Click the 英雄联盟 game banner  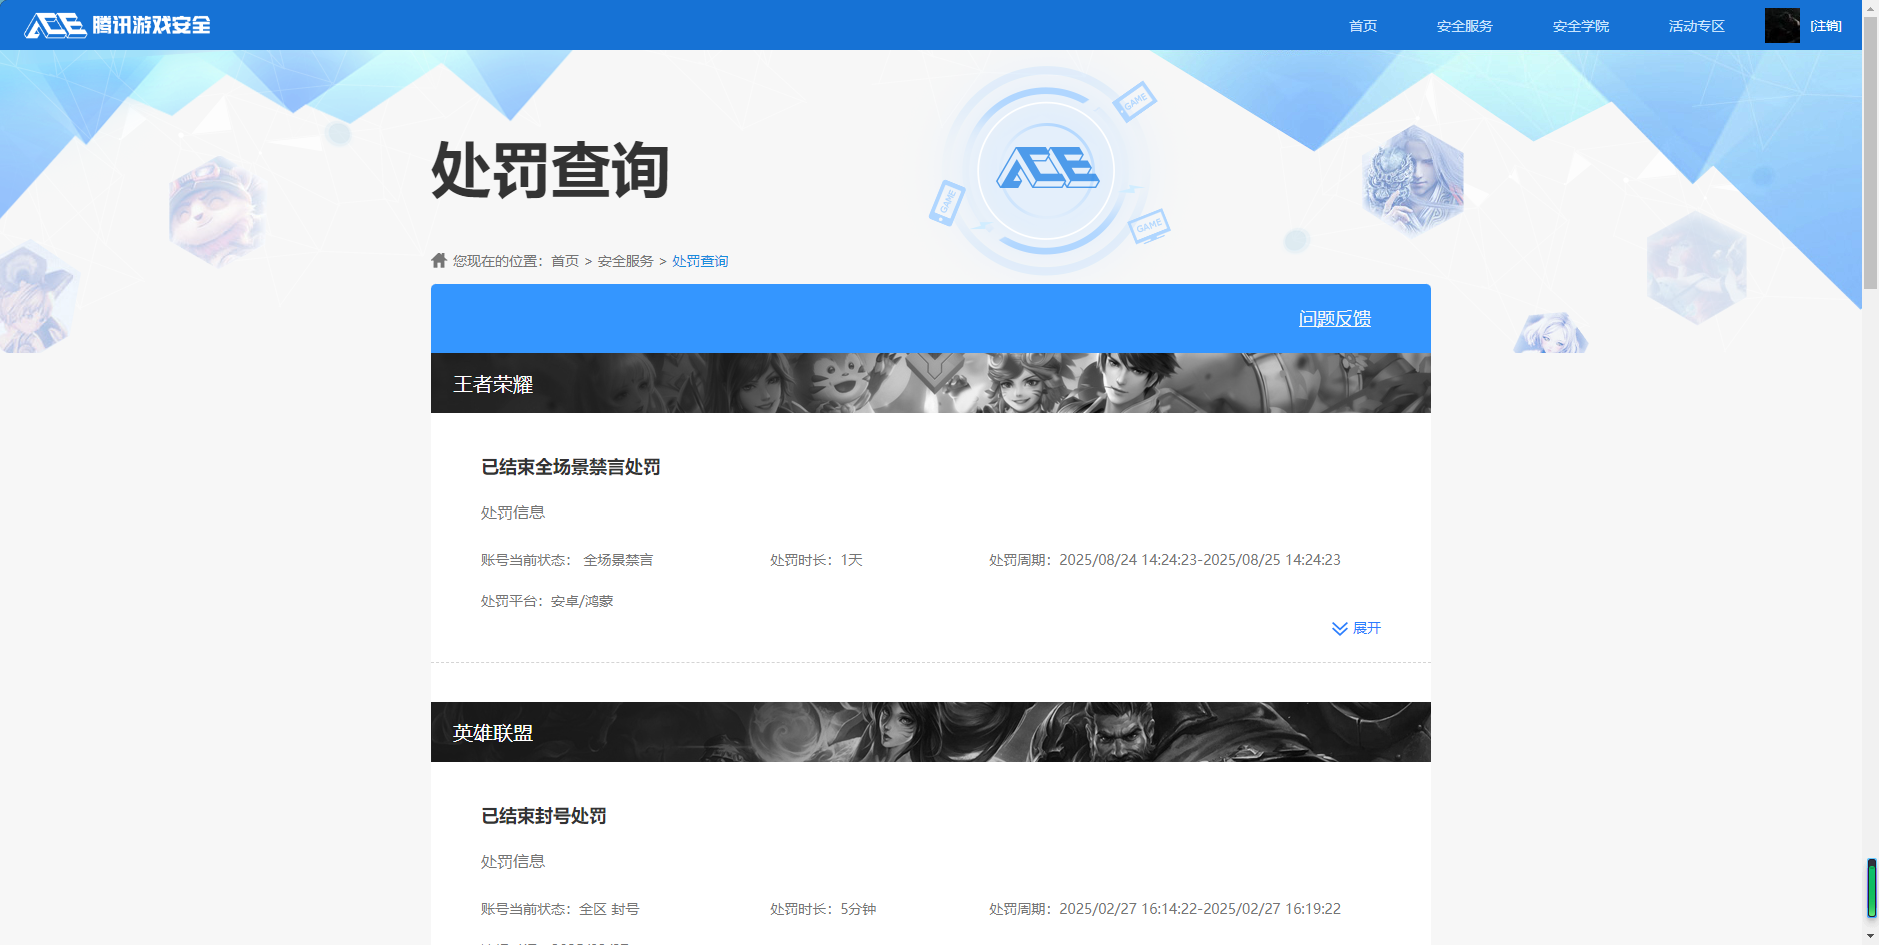tap(931, 732)
